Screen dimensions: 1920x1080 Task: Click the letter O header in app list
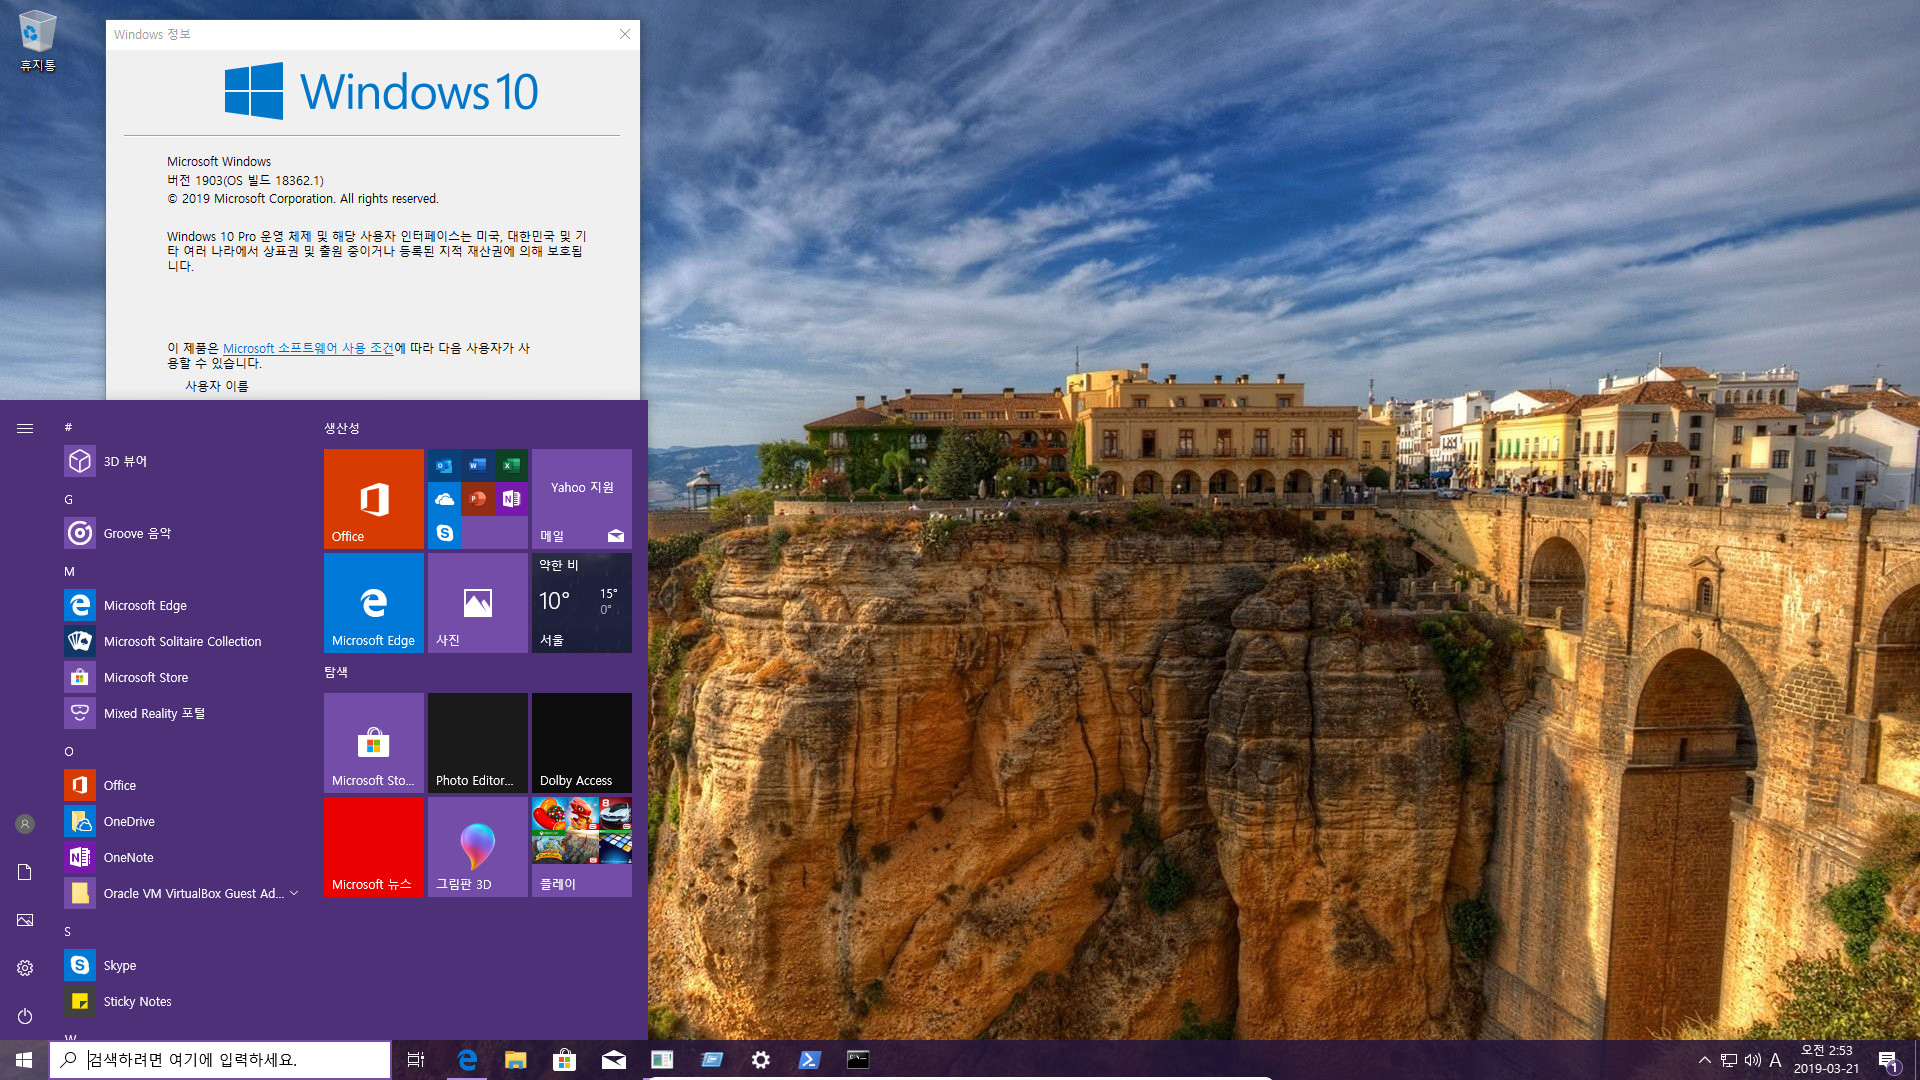coord(69,751)
